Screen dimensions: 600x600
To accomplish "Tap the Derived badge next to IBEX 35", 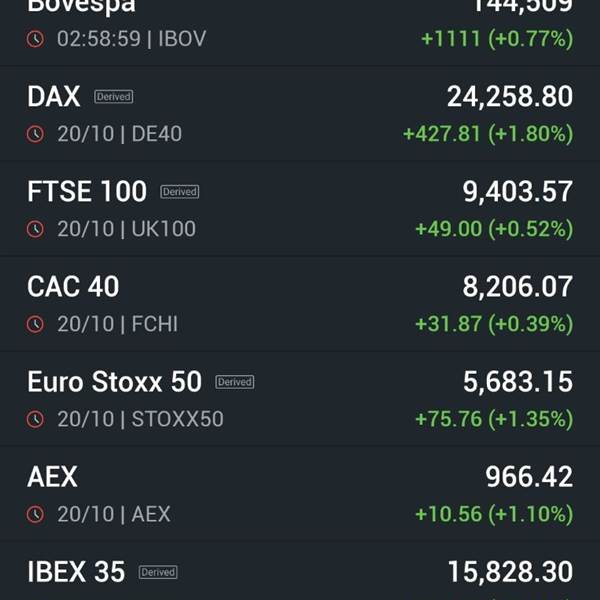I will coord(158,572).
